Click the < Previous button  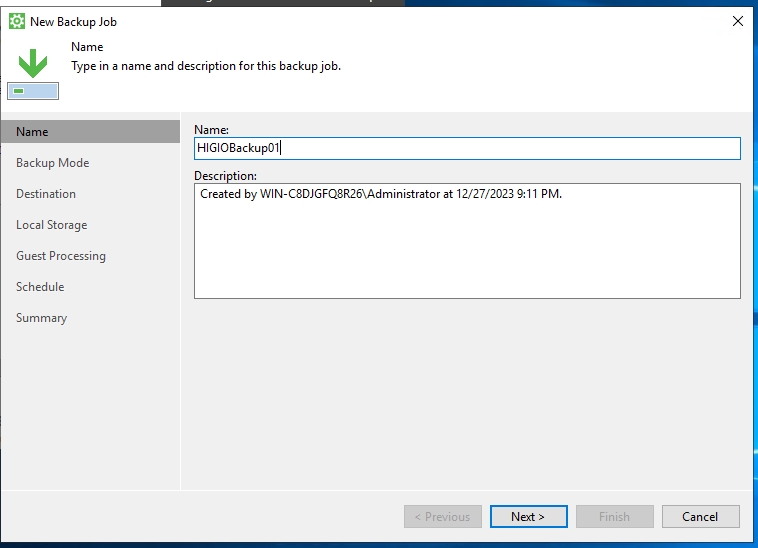point(443,517)
